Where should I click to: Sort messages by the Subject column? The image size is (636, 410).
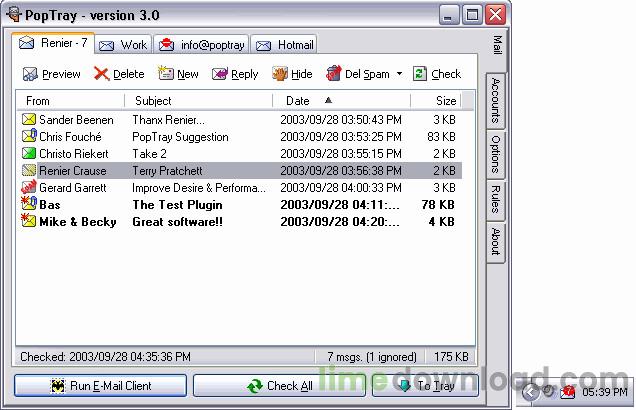[x=198, y=101]
